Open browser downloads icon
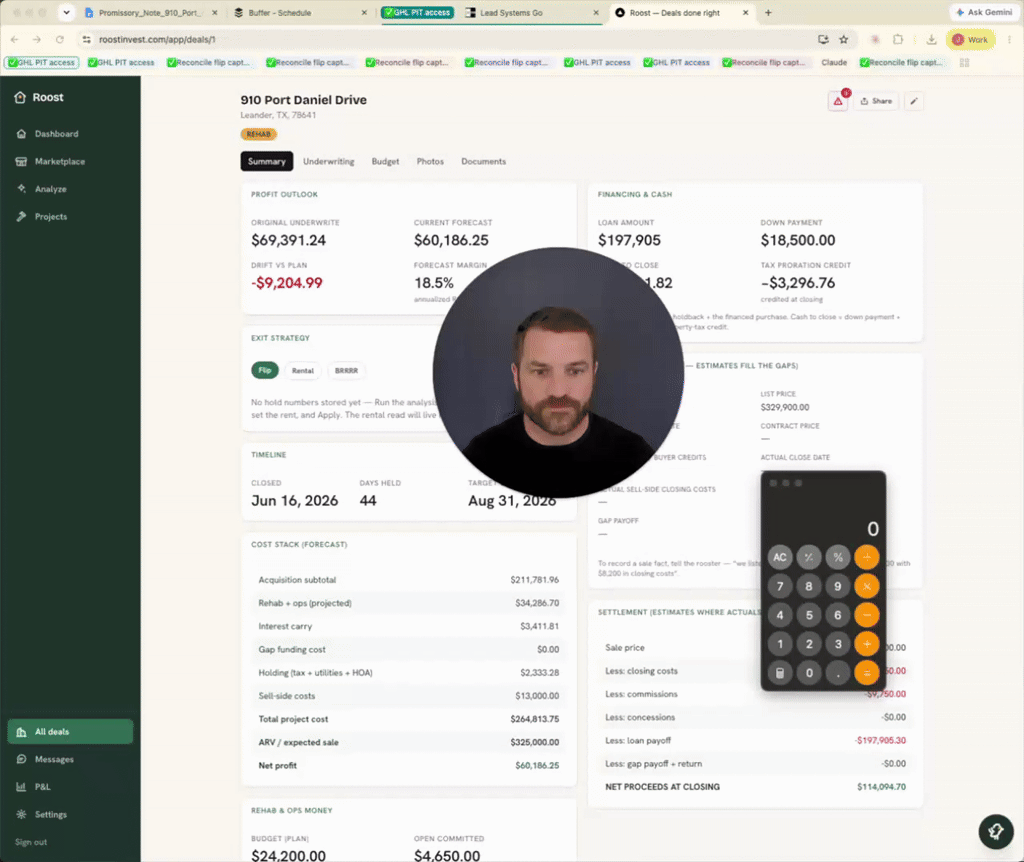Image resolution: width=1024 pixels, height=862 pixels. [x=932, y=39]
